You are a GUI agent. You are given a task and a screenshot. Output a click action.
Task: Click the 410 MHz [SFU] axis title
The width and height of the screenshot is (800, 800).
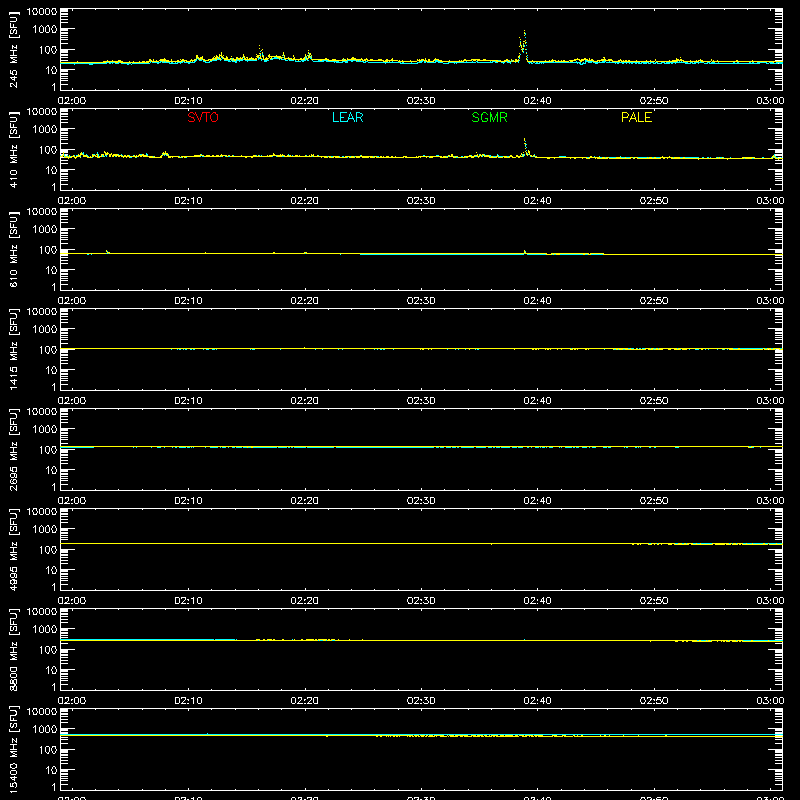coord(14,149)
